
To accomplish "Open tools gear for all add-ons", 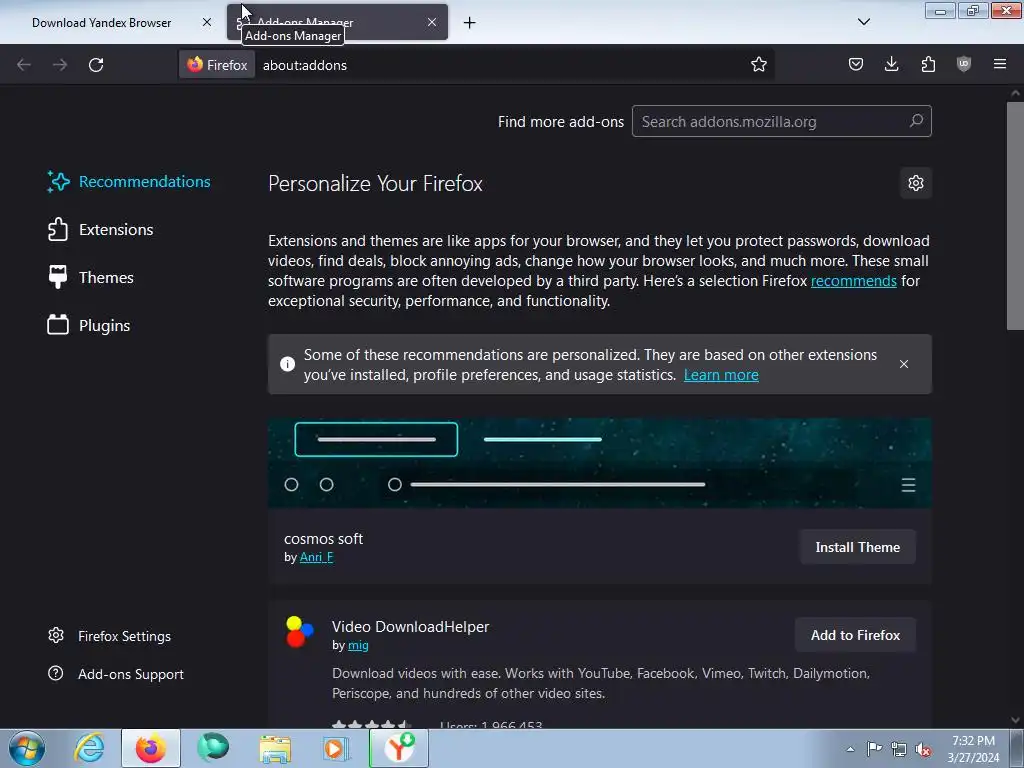I will pos(916,183).
